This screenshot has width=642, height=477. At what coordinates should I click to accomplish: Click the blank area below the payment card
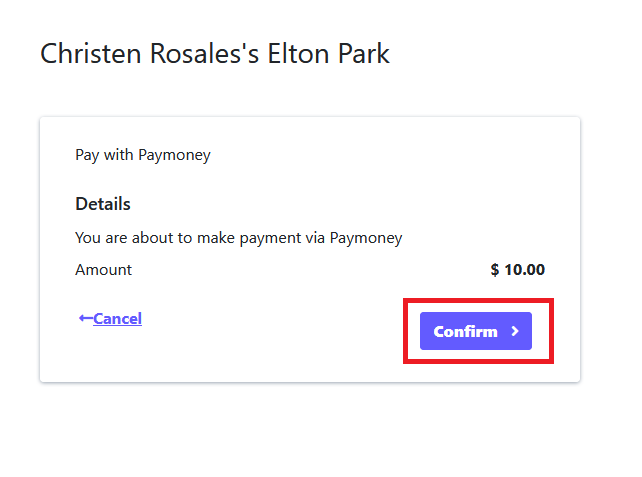point(310,430)
